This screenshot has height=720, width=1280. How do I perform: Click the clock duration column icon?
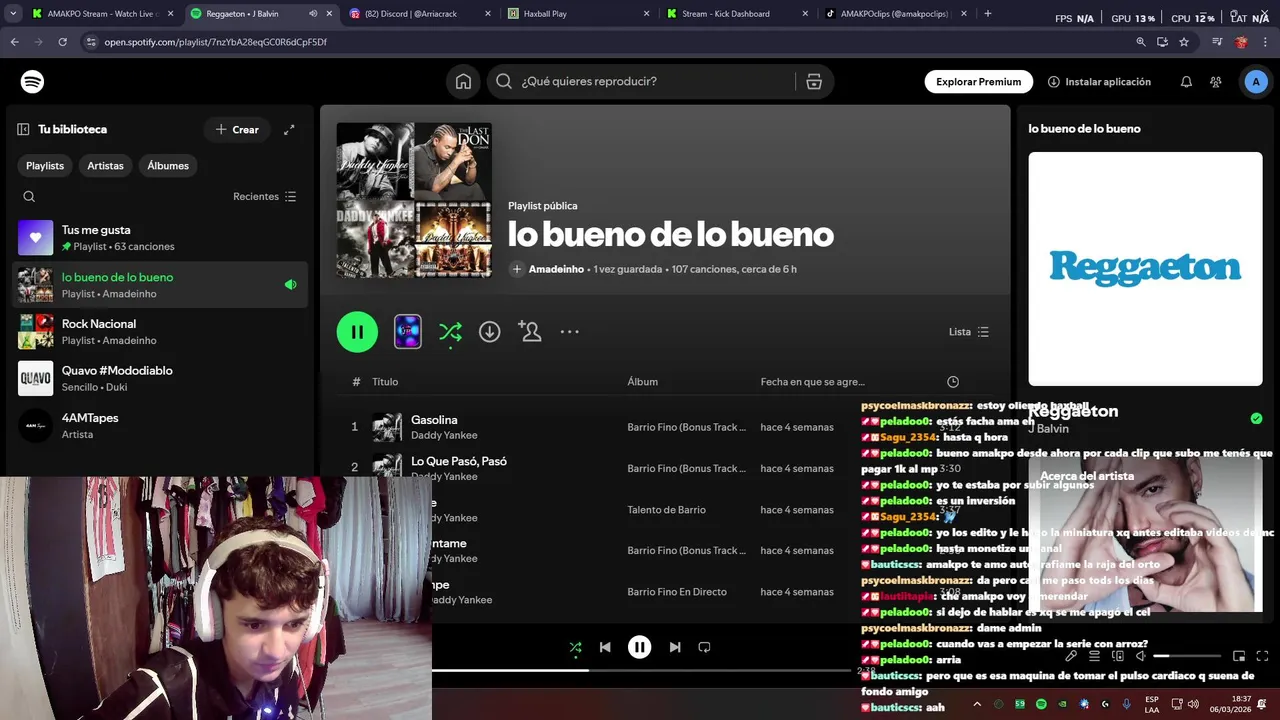pos(953,382)
